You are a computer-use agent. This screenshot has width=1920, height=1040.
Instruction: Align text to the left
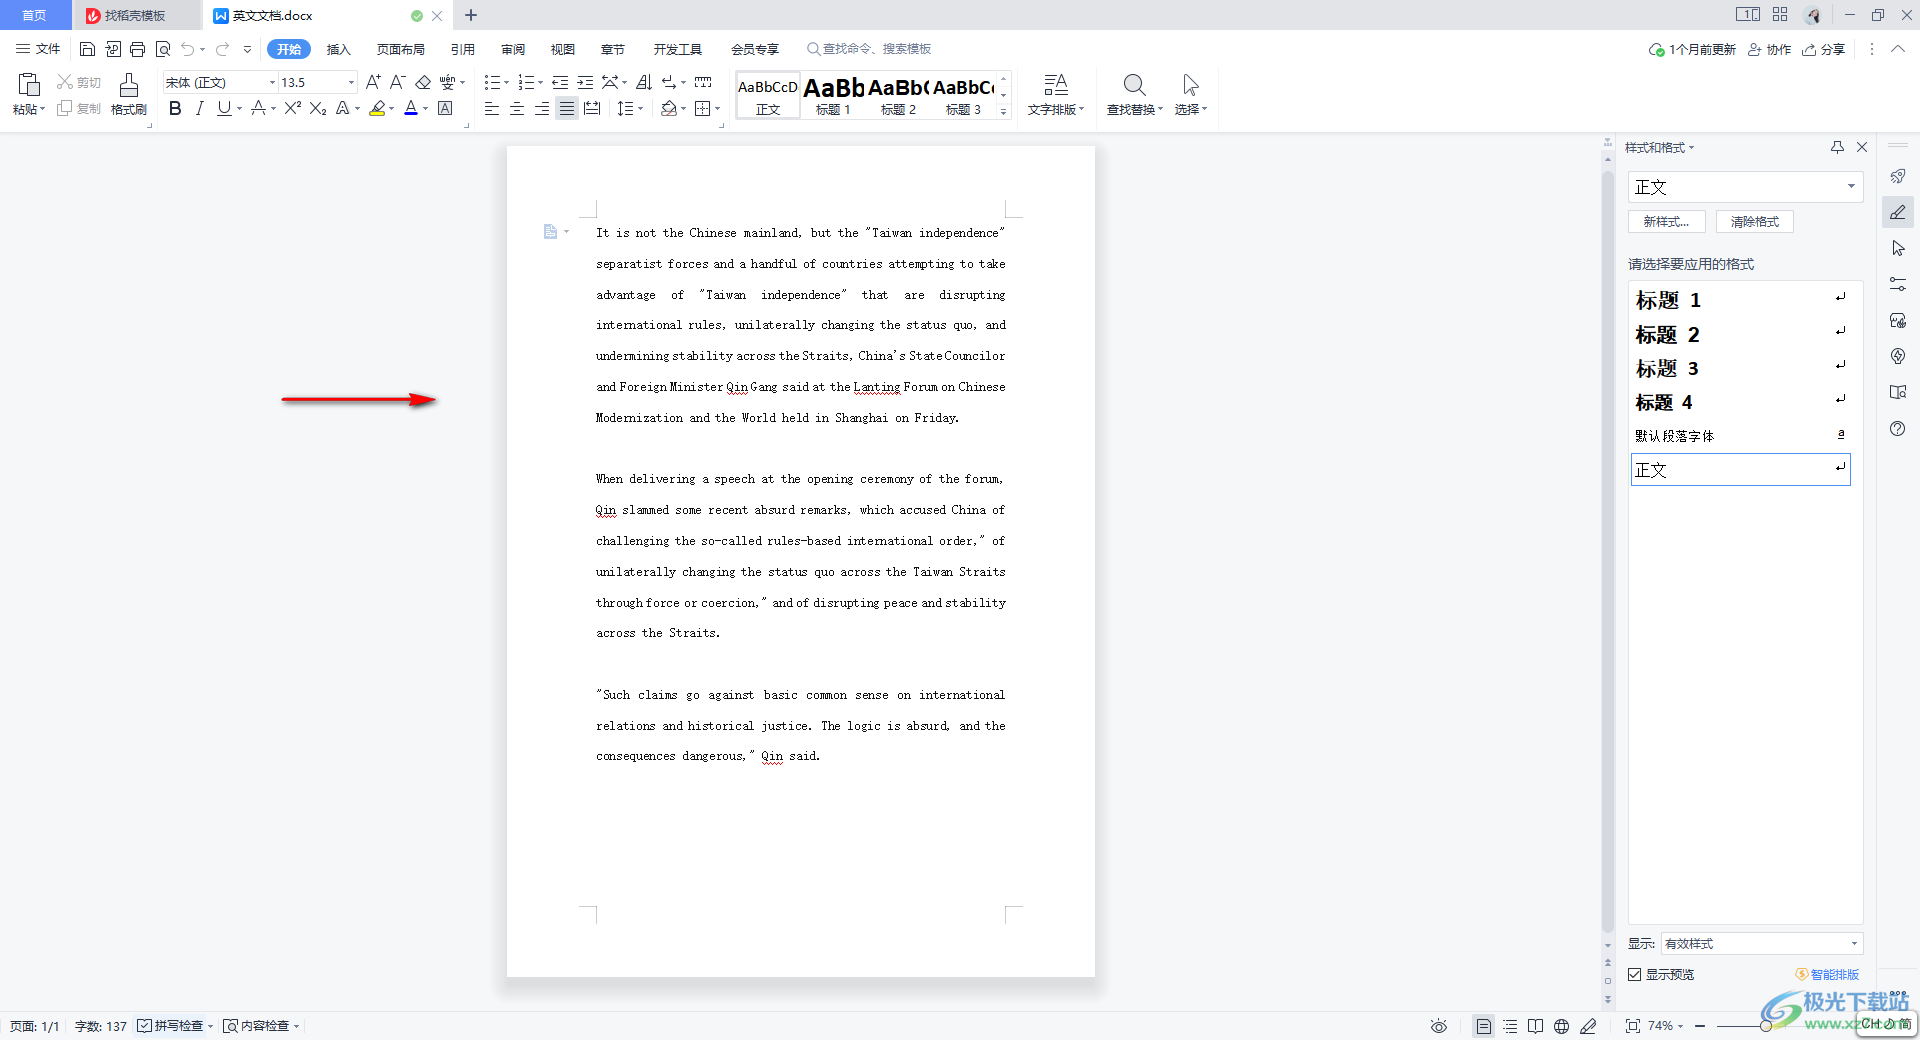click(x=491, y=108)
